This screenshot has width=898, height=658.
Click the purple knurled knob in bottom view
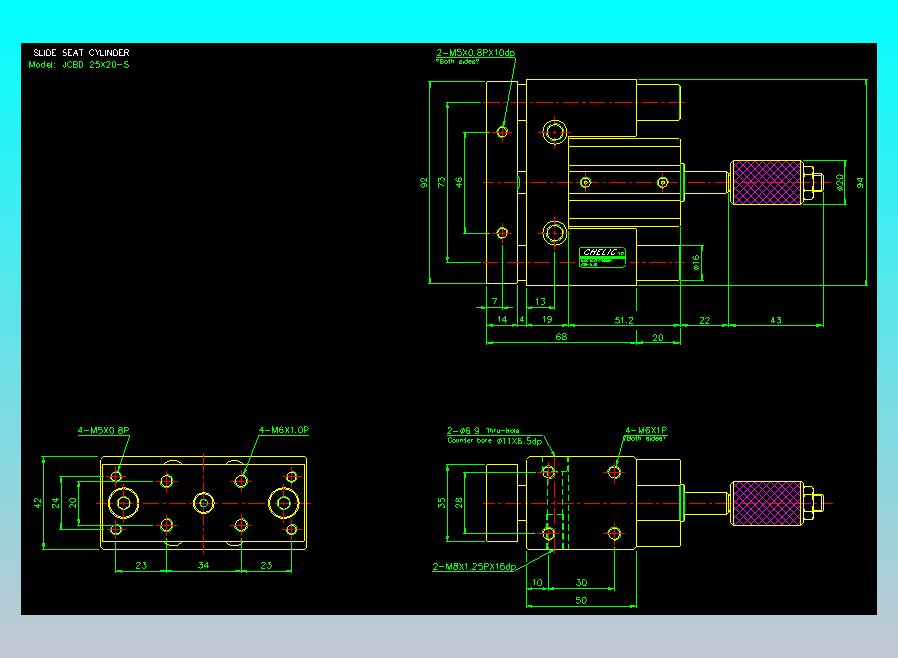tap(766, 503)
